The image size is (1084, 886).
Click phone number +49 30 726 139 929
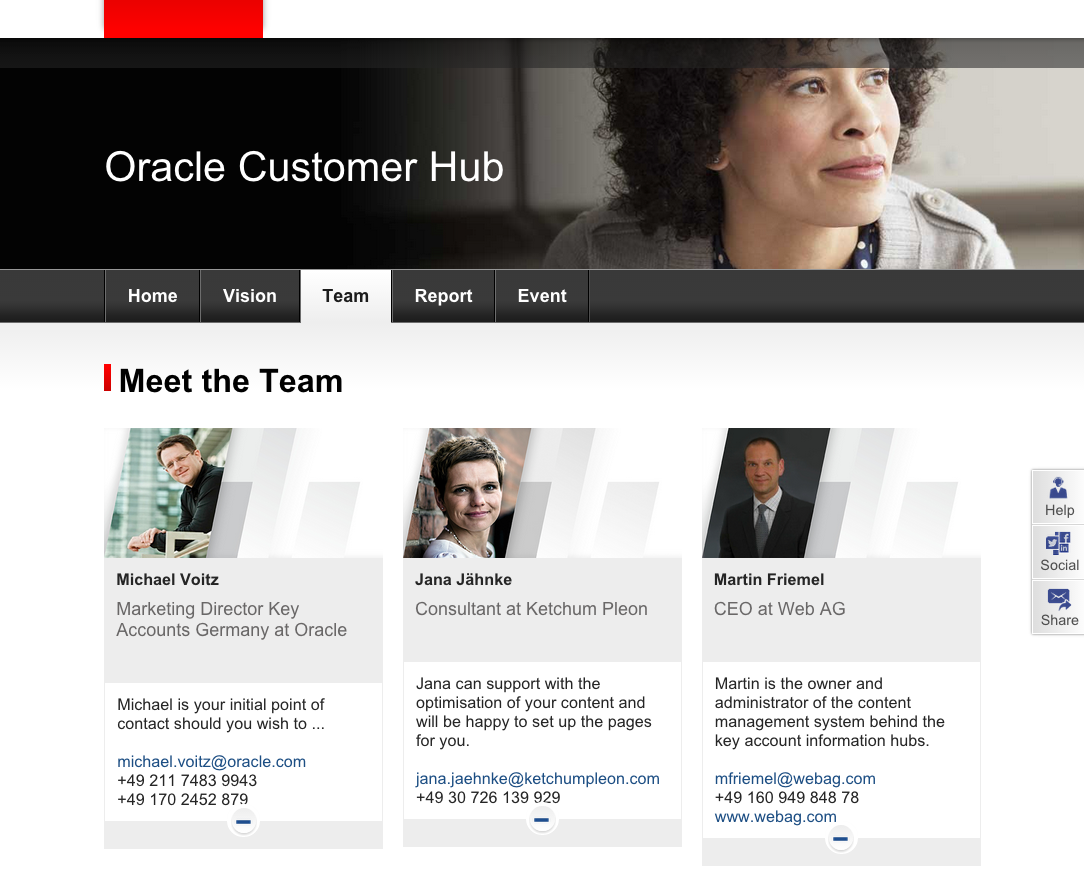tap(488, 798)
